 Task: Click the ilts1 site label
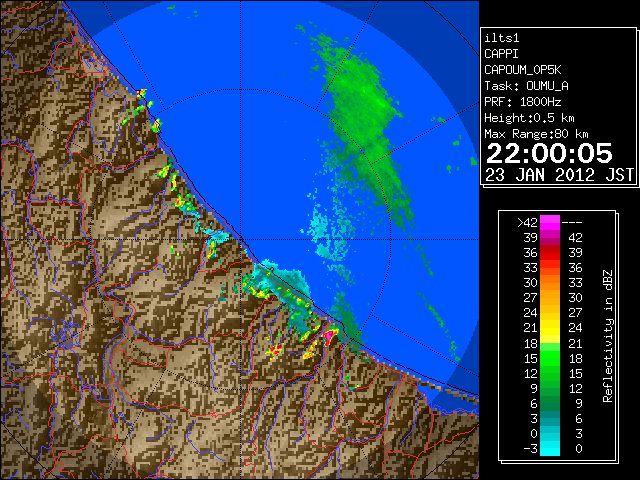(x=502, y=38)
